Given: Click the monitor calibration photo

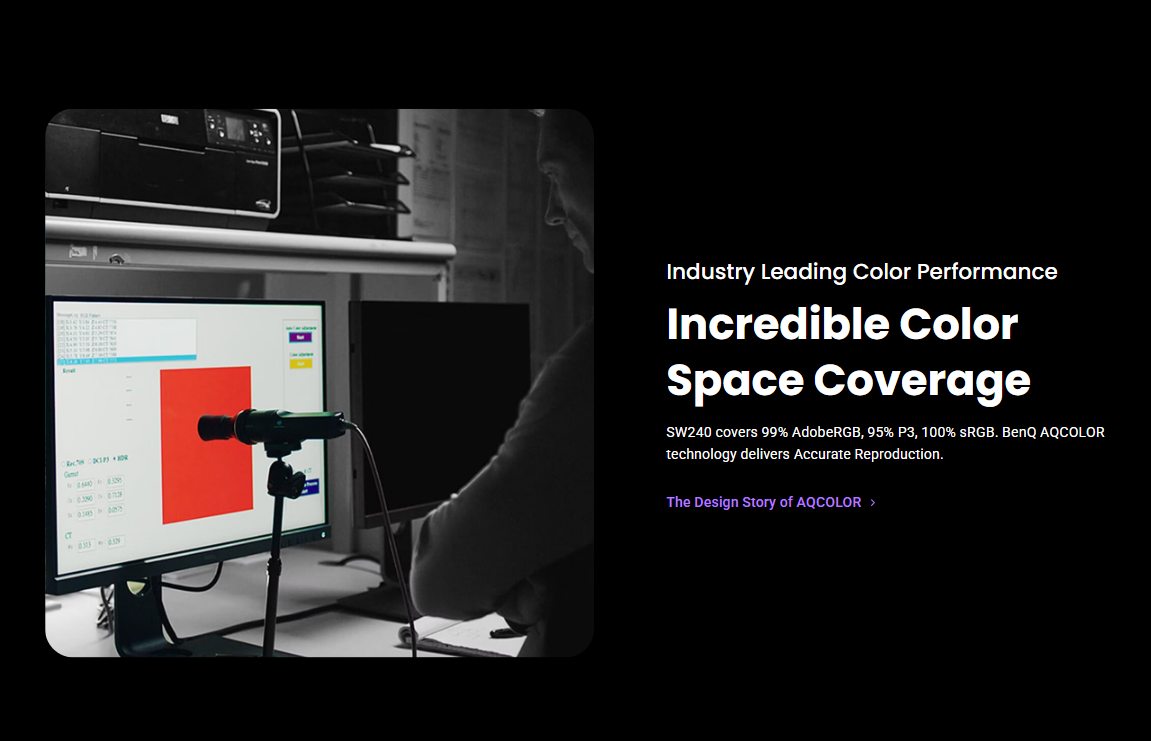Looking at the screenshot, I should (x=319, y=383).
